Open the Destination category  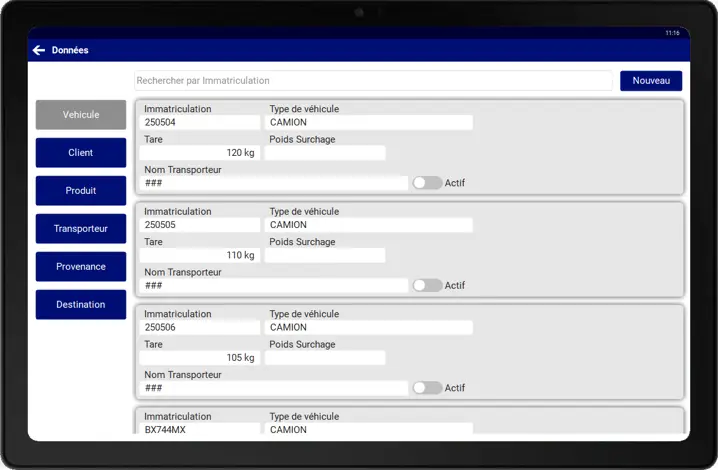pos(81,305)
